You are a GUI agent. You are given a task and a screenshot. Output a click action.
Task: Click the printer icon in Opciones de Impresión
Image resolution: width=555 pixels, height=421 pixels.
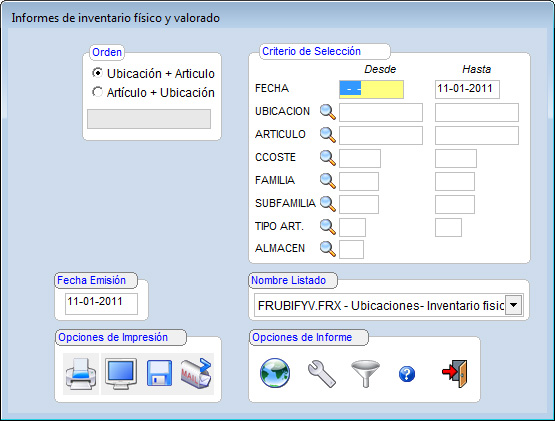(81, 374)
